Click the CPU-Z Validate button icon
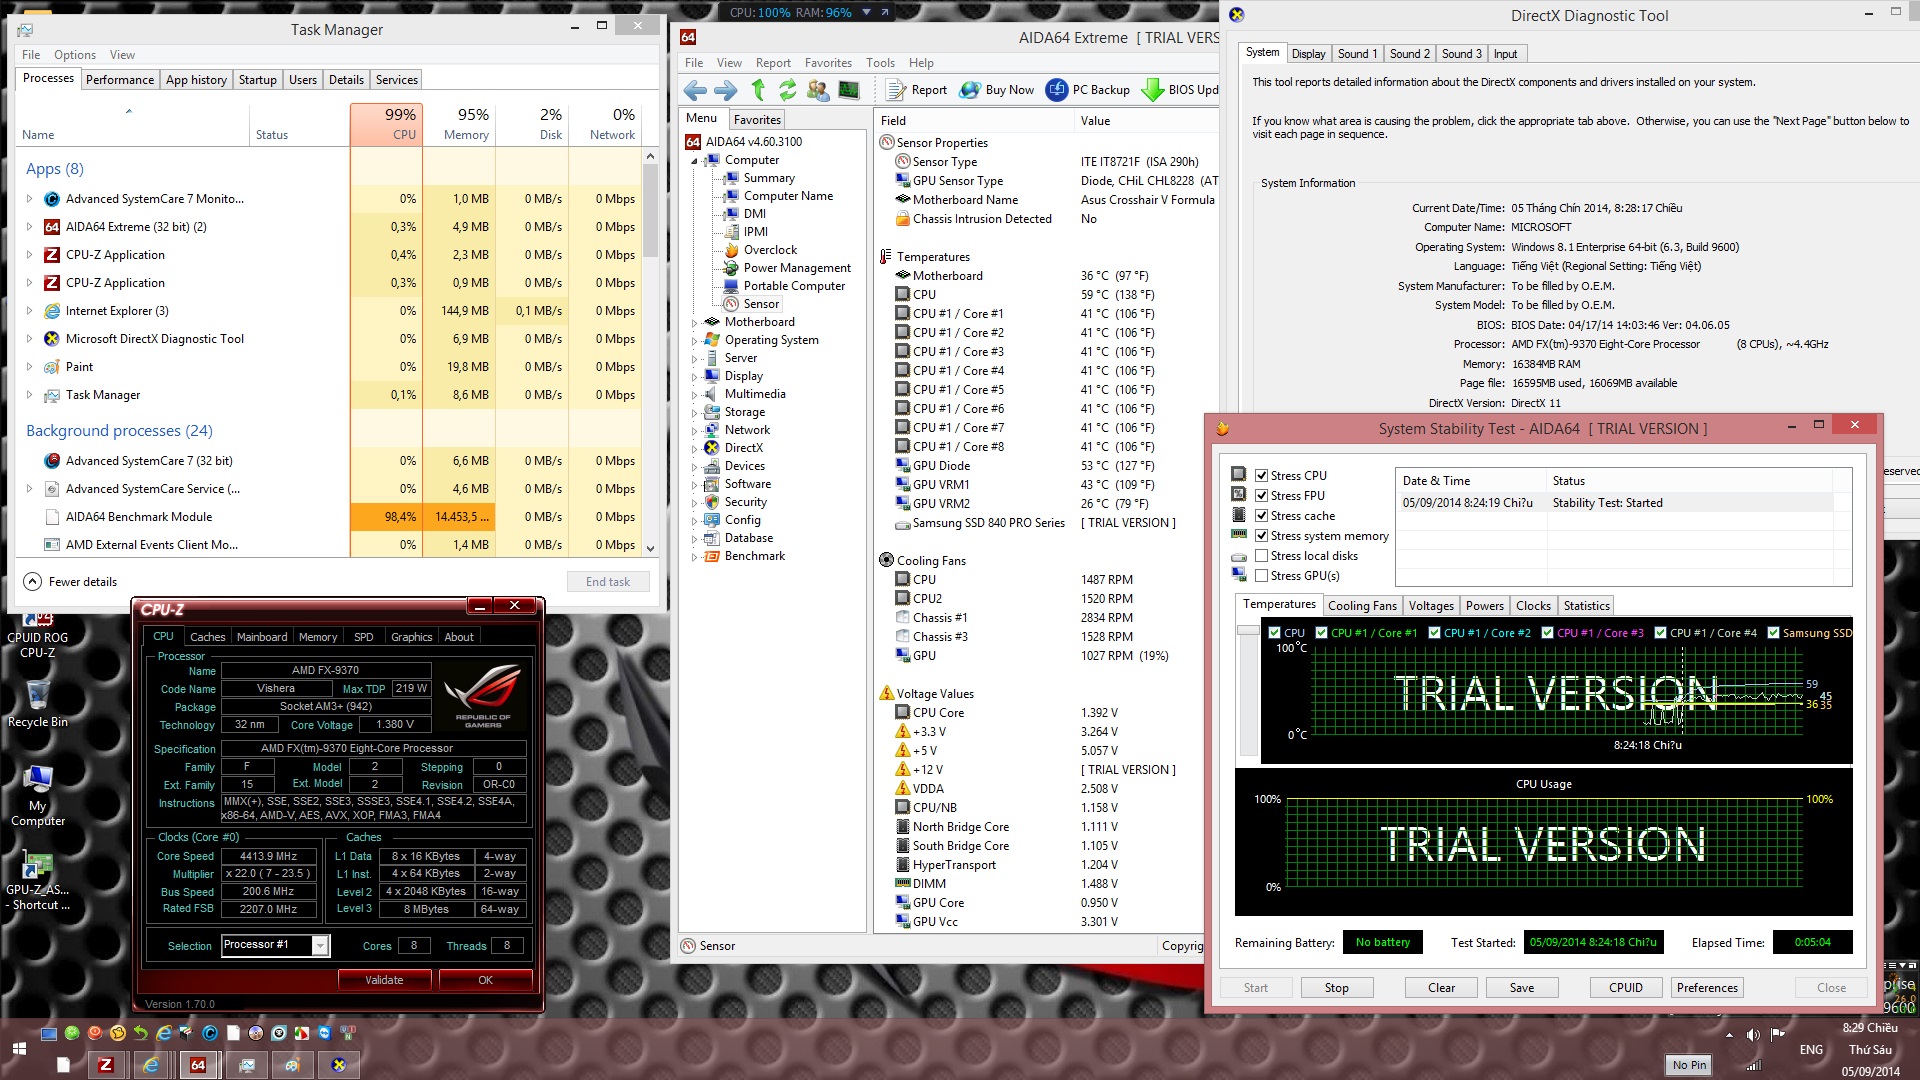Viewport: 1920px width, 1080px height. coord(382,980)
